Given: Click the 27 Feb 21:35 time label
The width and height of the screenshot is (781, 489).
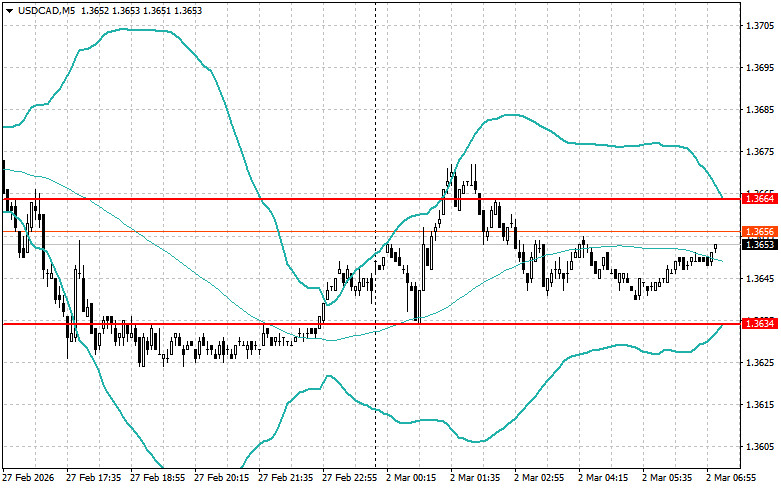Looking at the screenshot, I should tap(285, 478).
